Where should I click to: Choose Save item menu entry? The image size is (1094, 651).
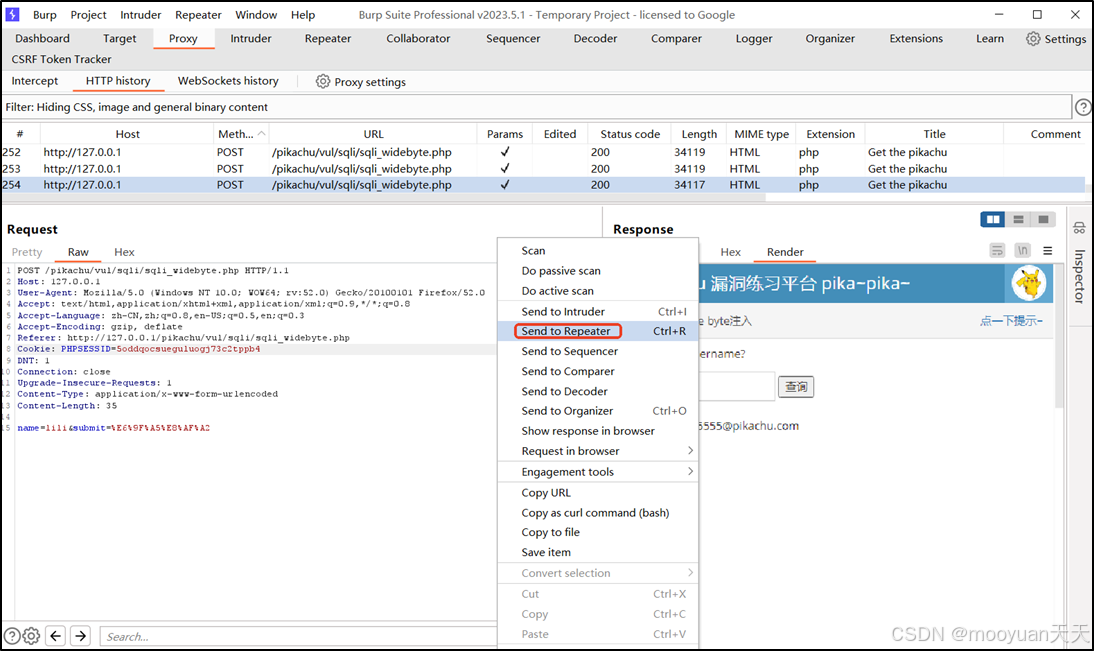pyautogui.click(x=598, y=552)
